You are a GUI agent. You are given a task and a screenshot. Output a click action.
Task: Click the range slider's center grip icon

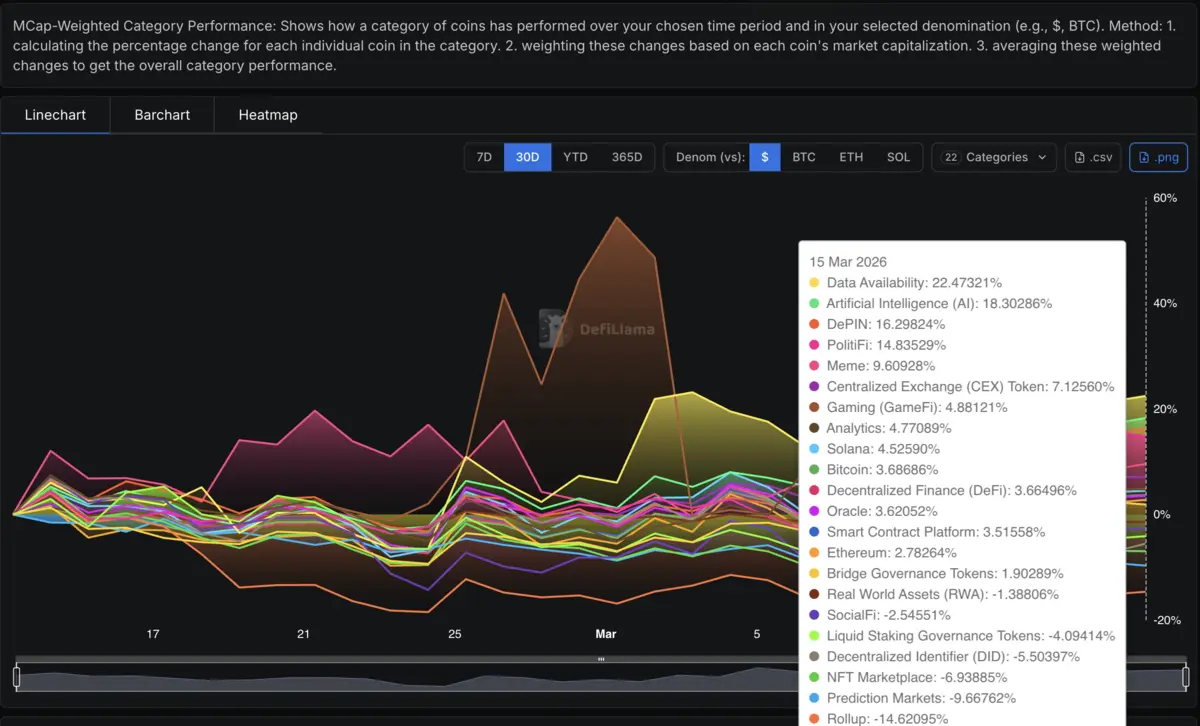pos(601,659)
